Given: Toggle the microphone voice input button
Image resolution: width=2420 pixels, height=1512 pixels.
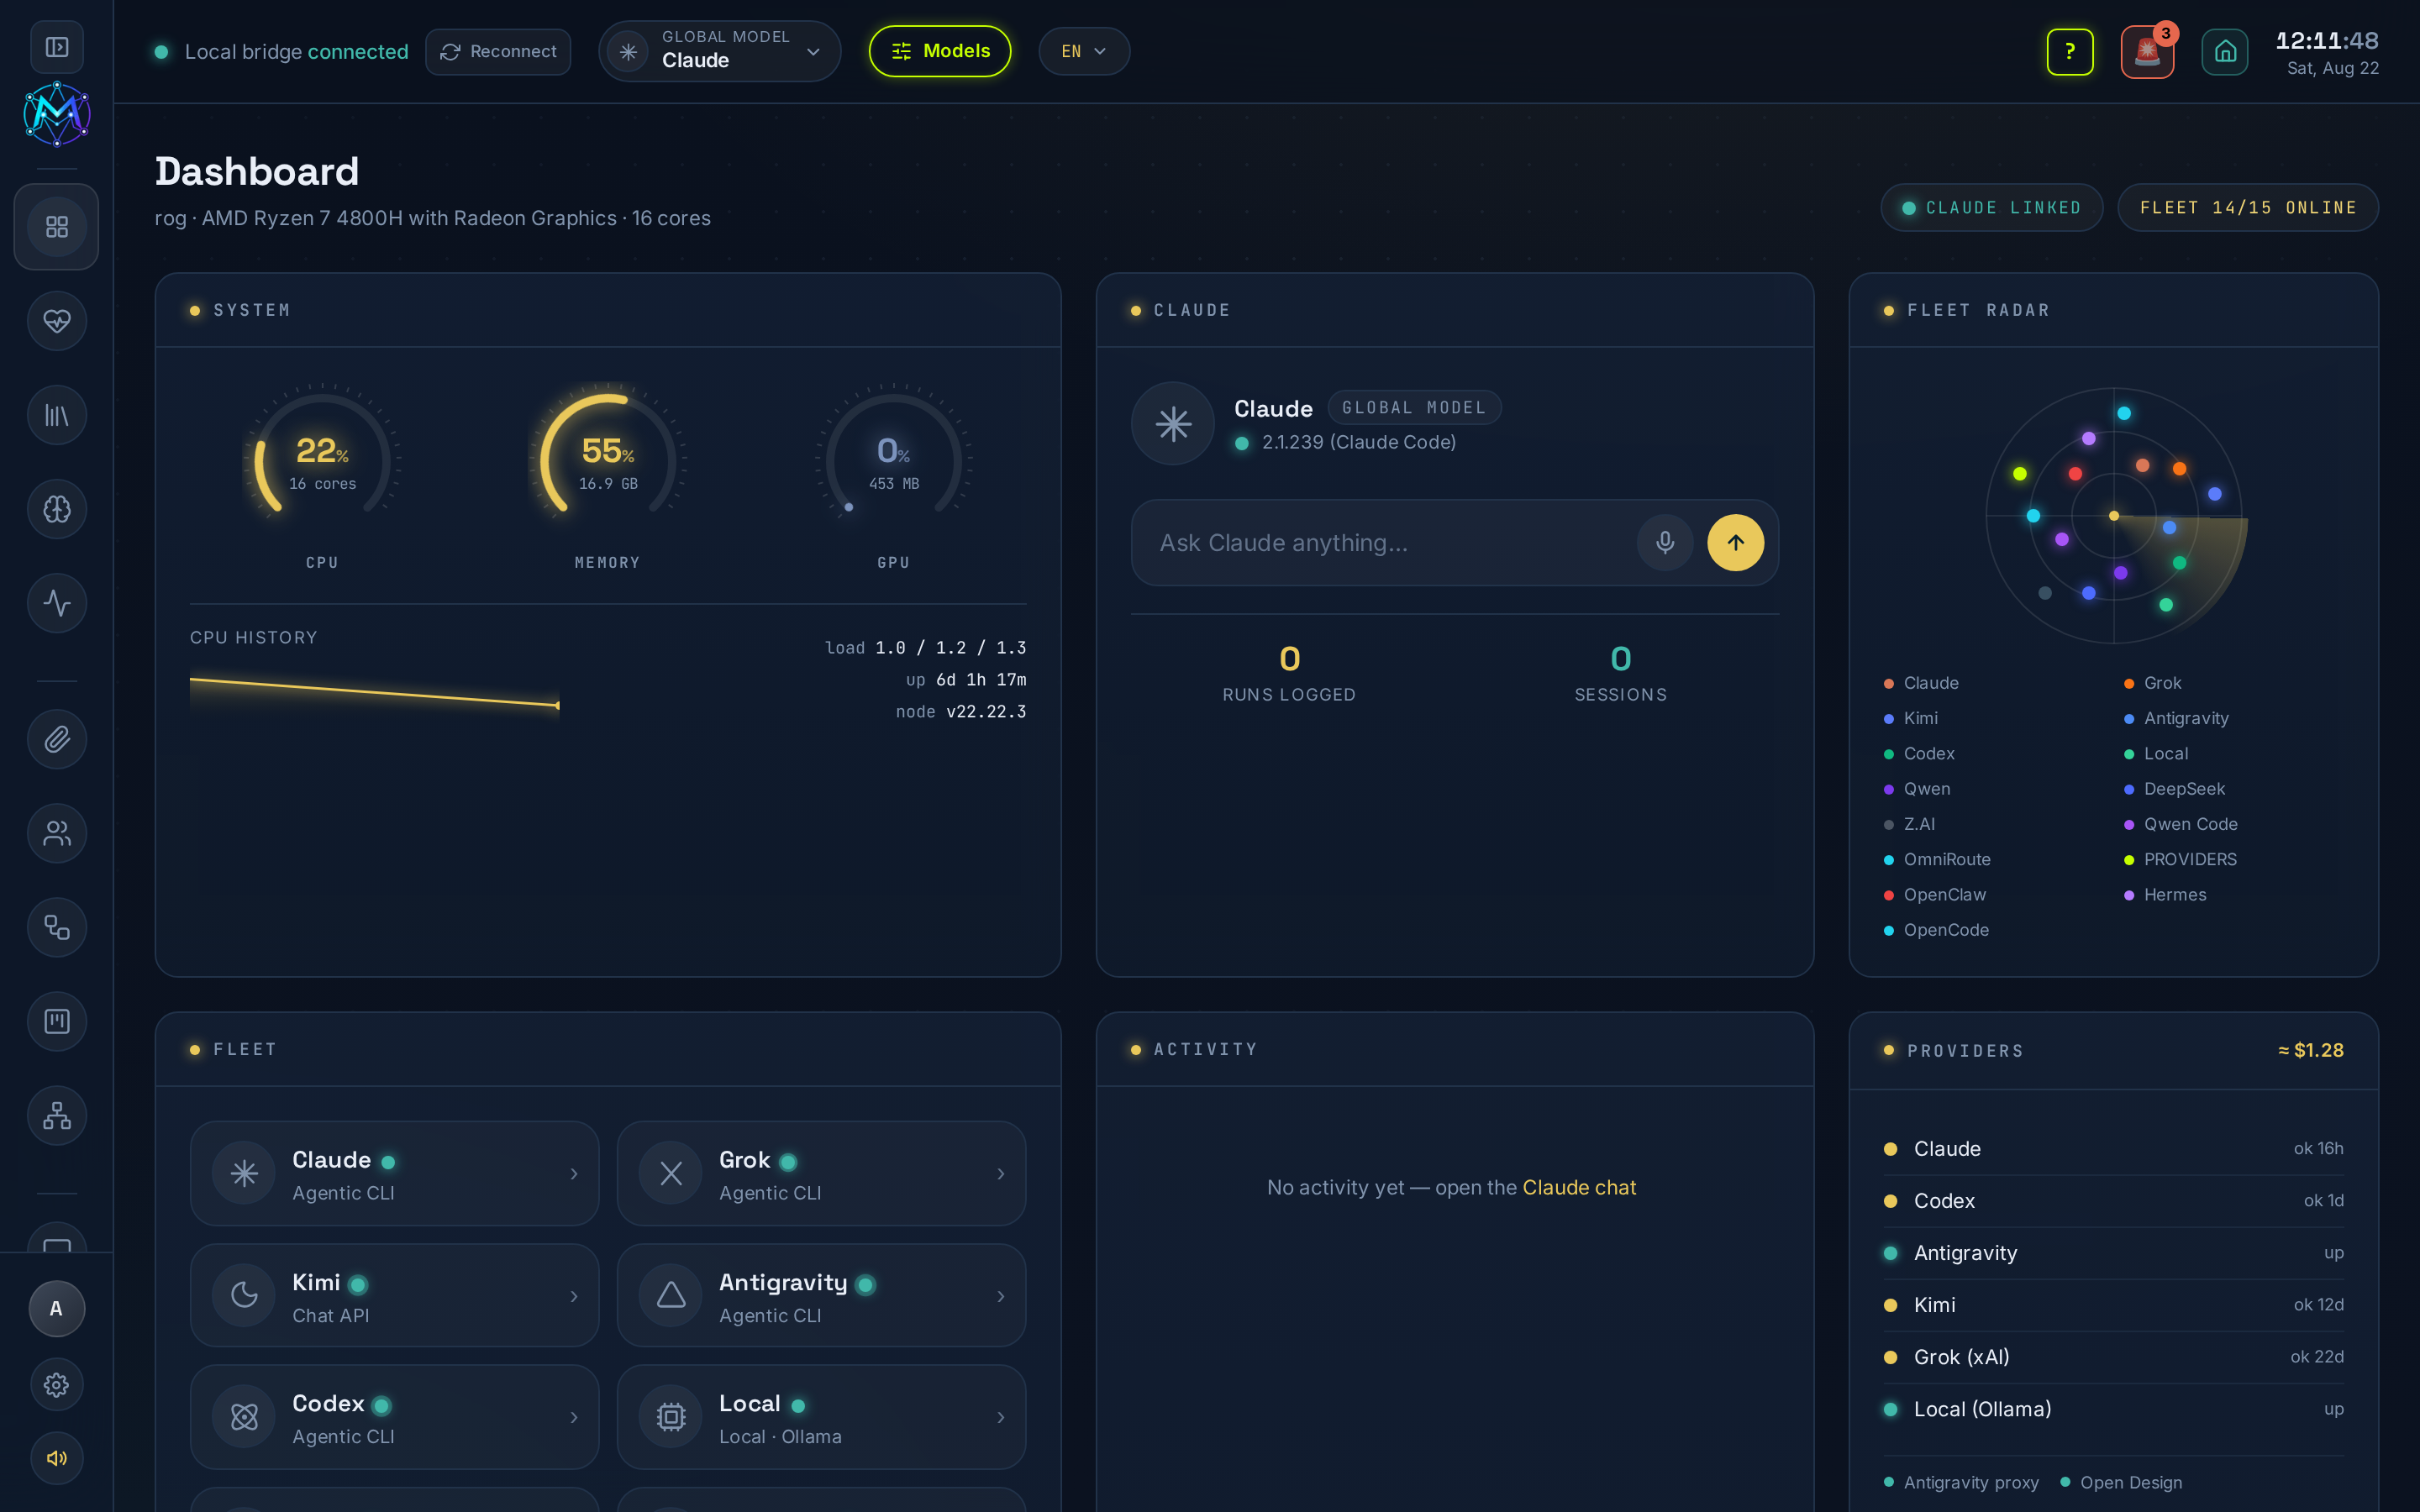Looking at the screenshot, I should [1665, 543].
